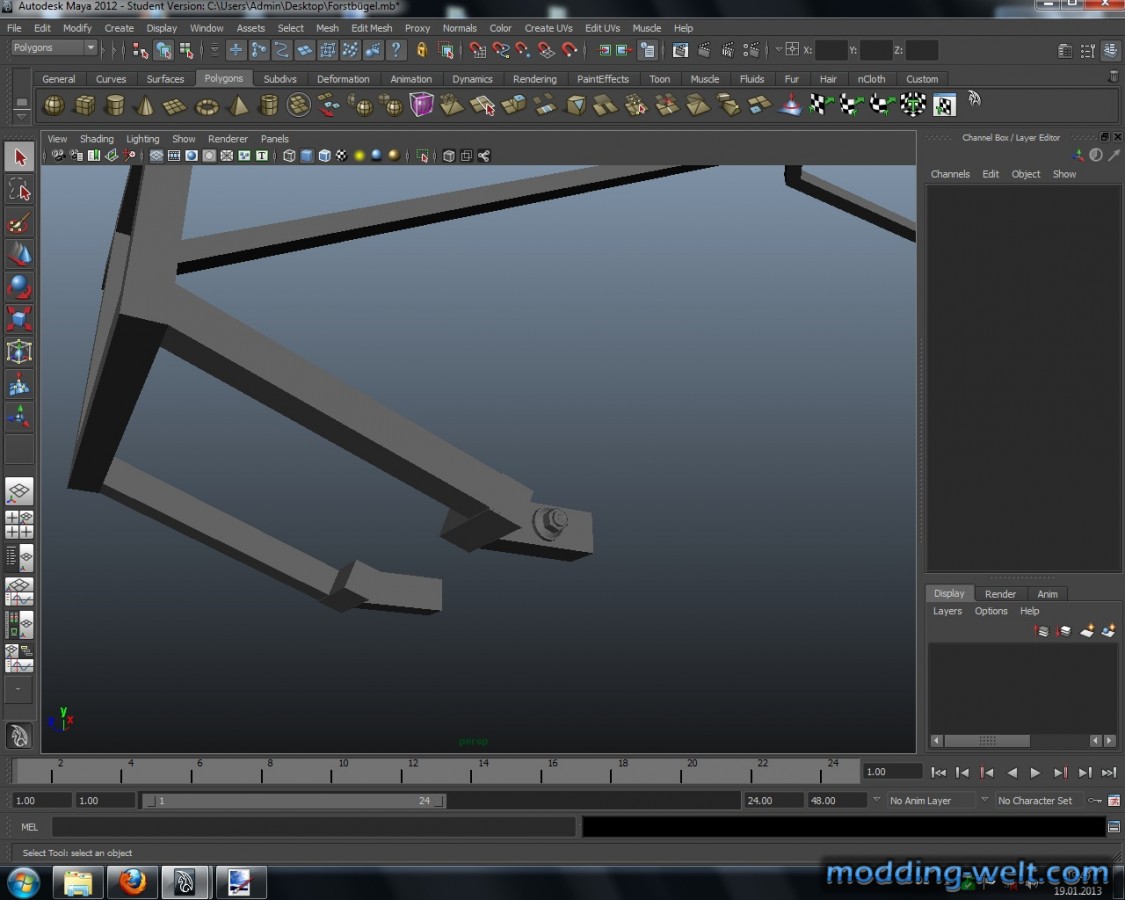Activate the Universal Manipulator tool

(x=19, y=352)
